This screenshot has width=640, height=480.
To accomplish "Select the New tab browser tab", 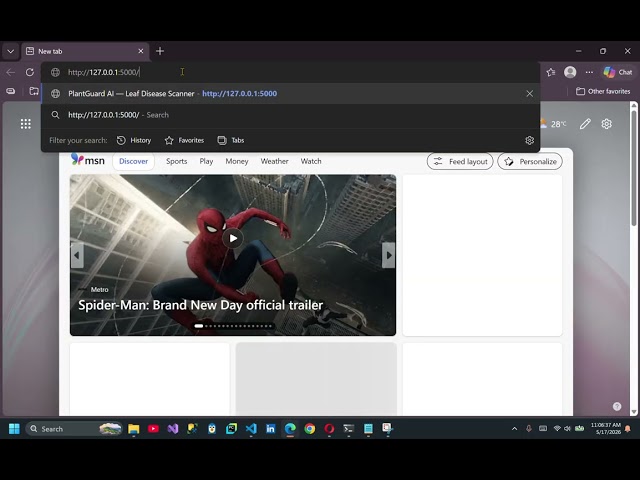I will point(85,51).
